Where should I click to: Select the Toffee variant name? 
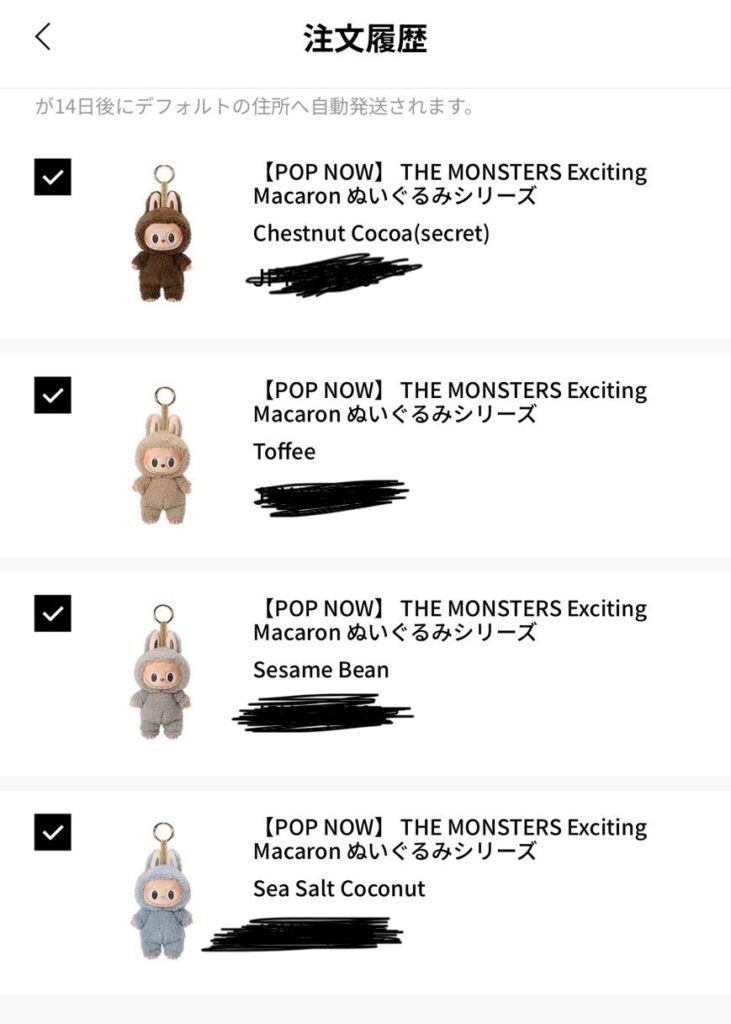(284, 451)
